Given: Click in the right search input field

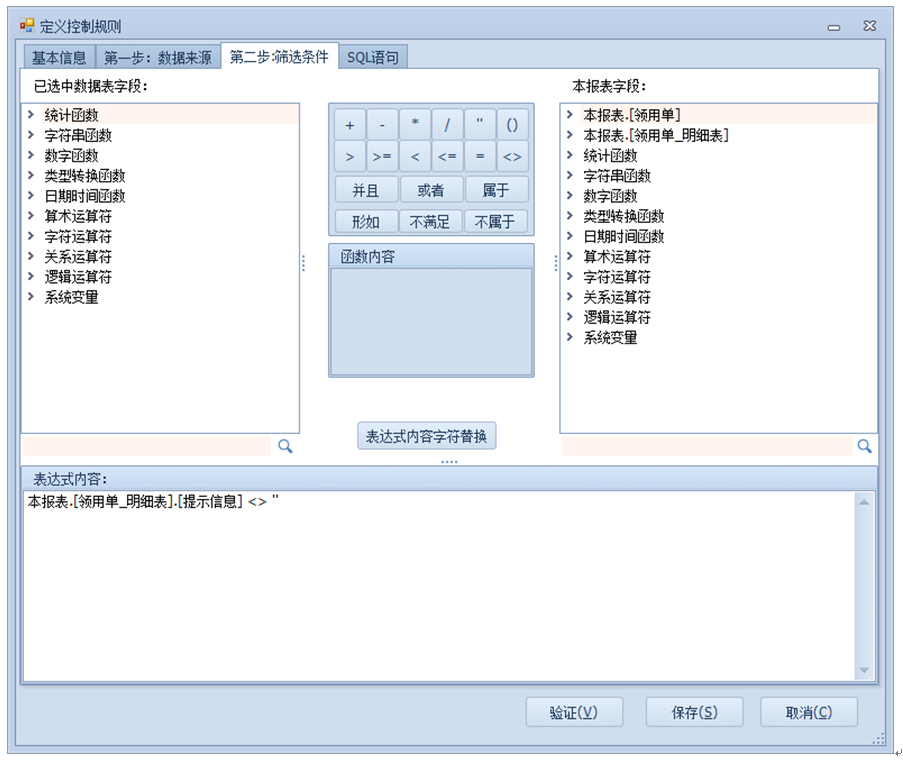Looking at the screenshot, I should tap(705, 447).
